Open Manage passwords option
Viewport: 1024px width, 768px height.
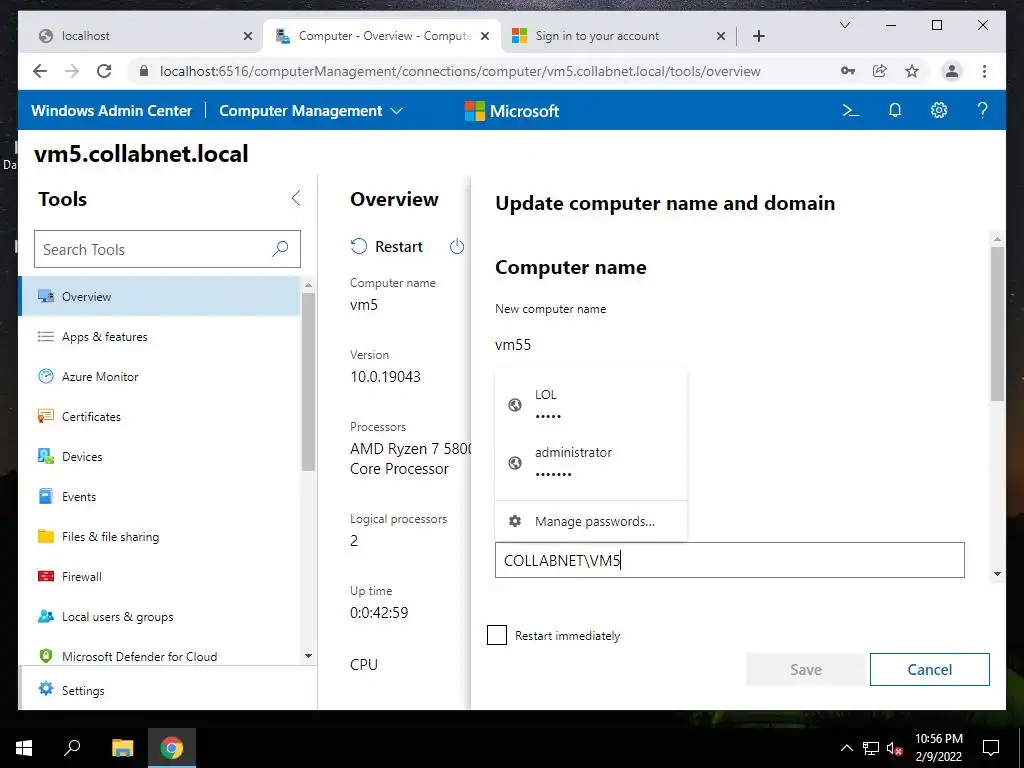coord(591,521)
